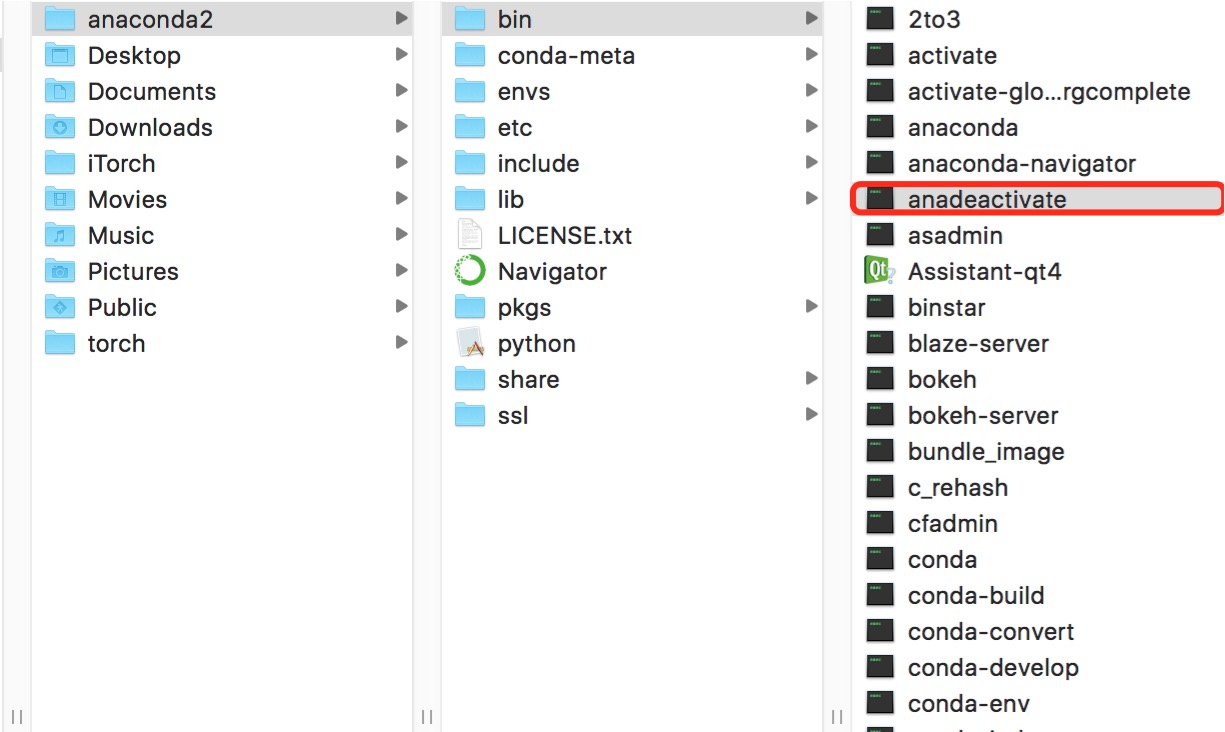The height and width of the screenshot is (732, 1225).
Task: Click the Public folder icon
Action: (x=61, y=307)
